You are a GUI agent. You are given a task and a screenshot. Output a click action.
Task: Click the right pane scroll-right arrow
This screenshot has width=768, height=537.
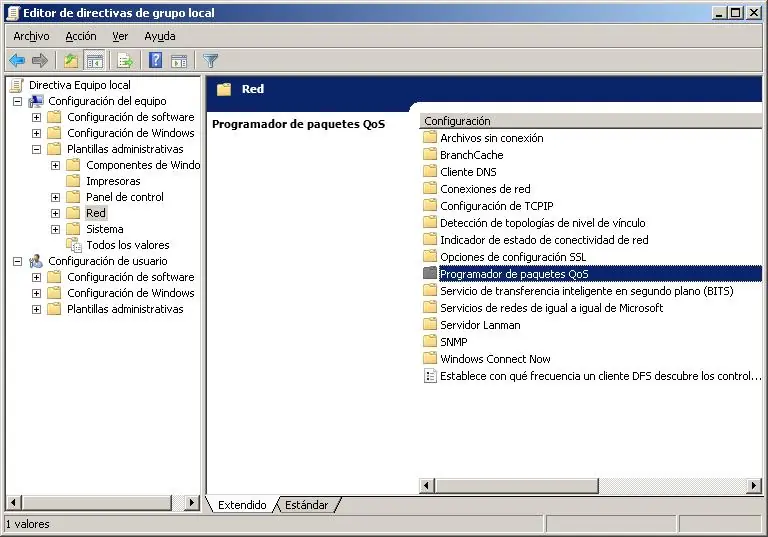[754, 486]
